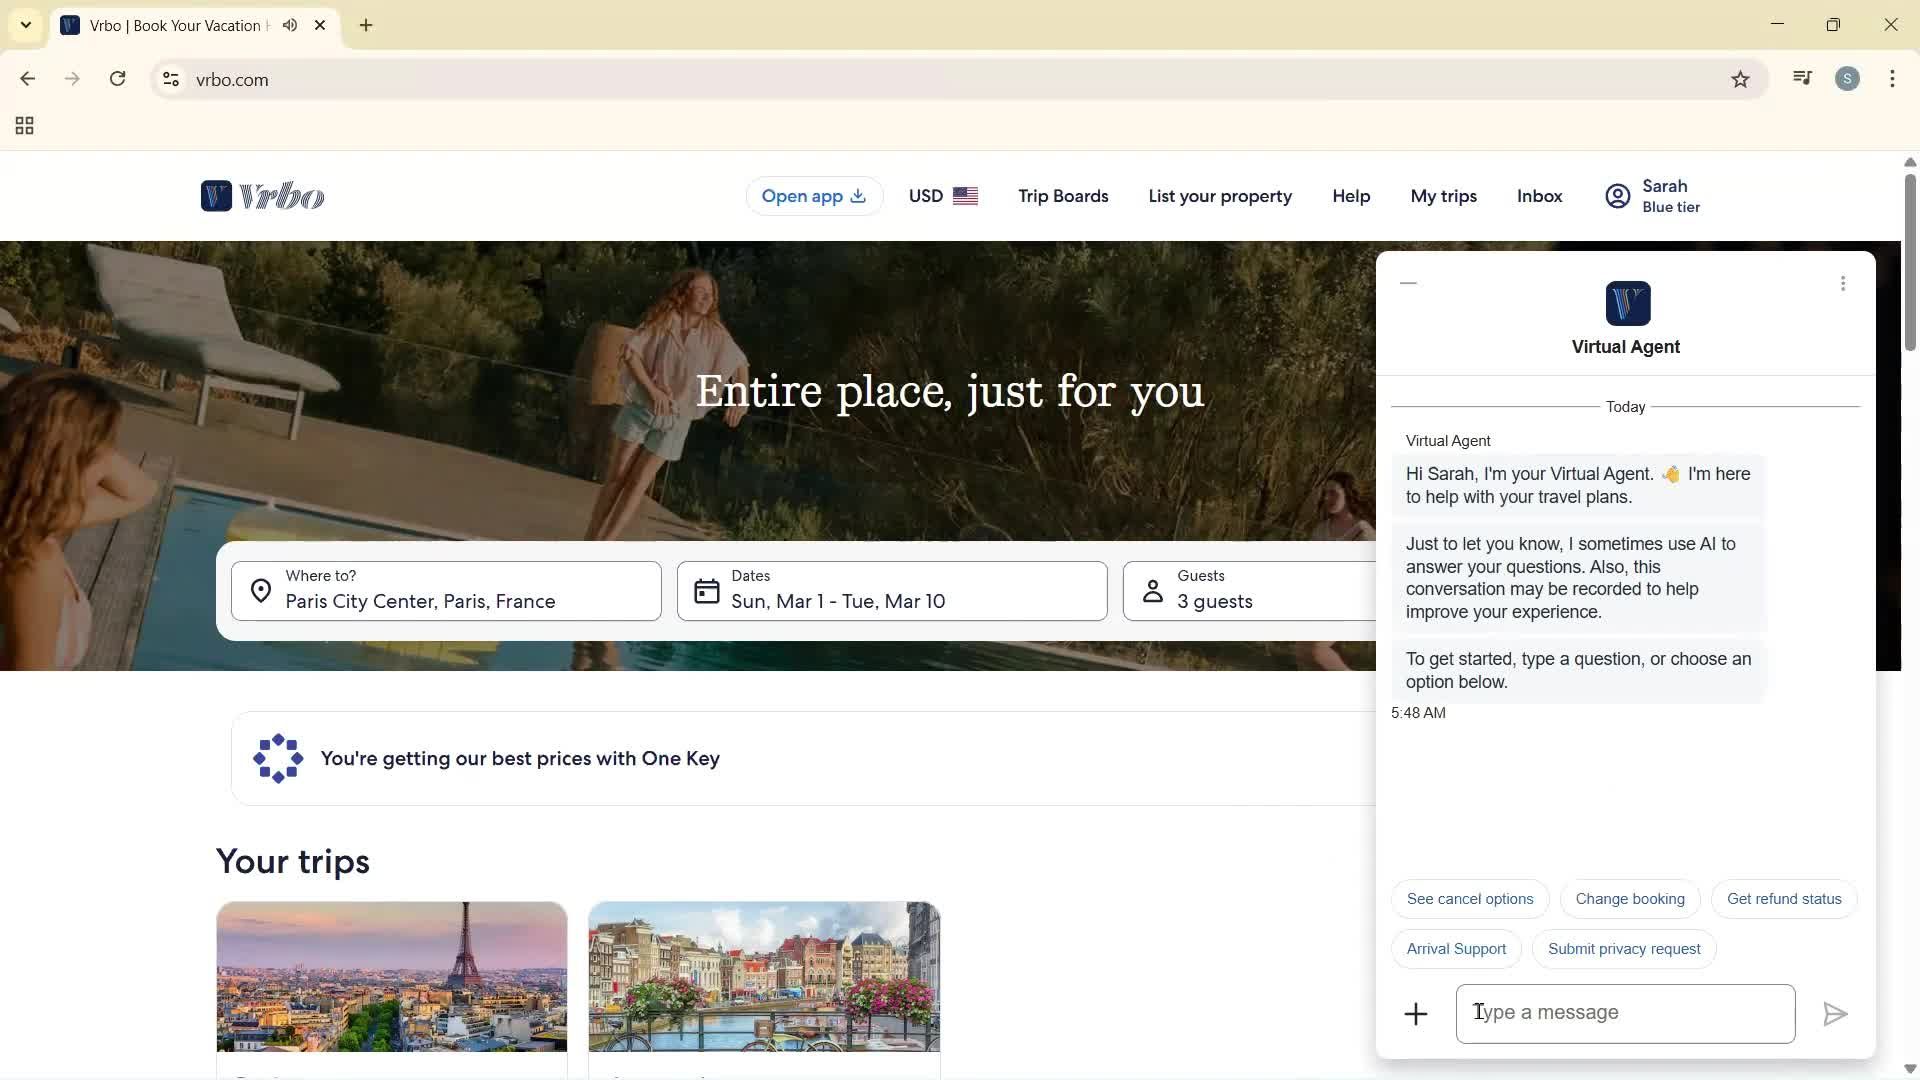
Task: Open the Inbox menu item
Action: [1538, 196]
